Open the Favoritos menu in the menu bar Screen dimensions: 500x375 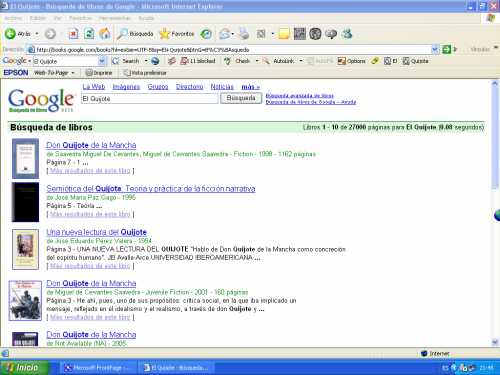[80, 18]
